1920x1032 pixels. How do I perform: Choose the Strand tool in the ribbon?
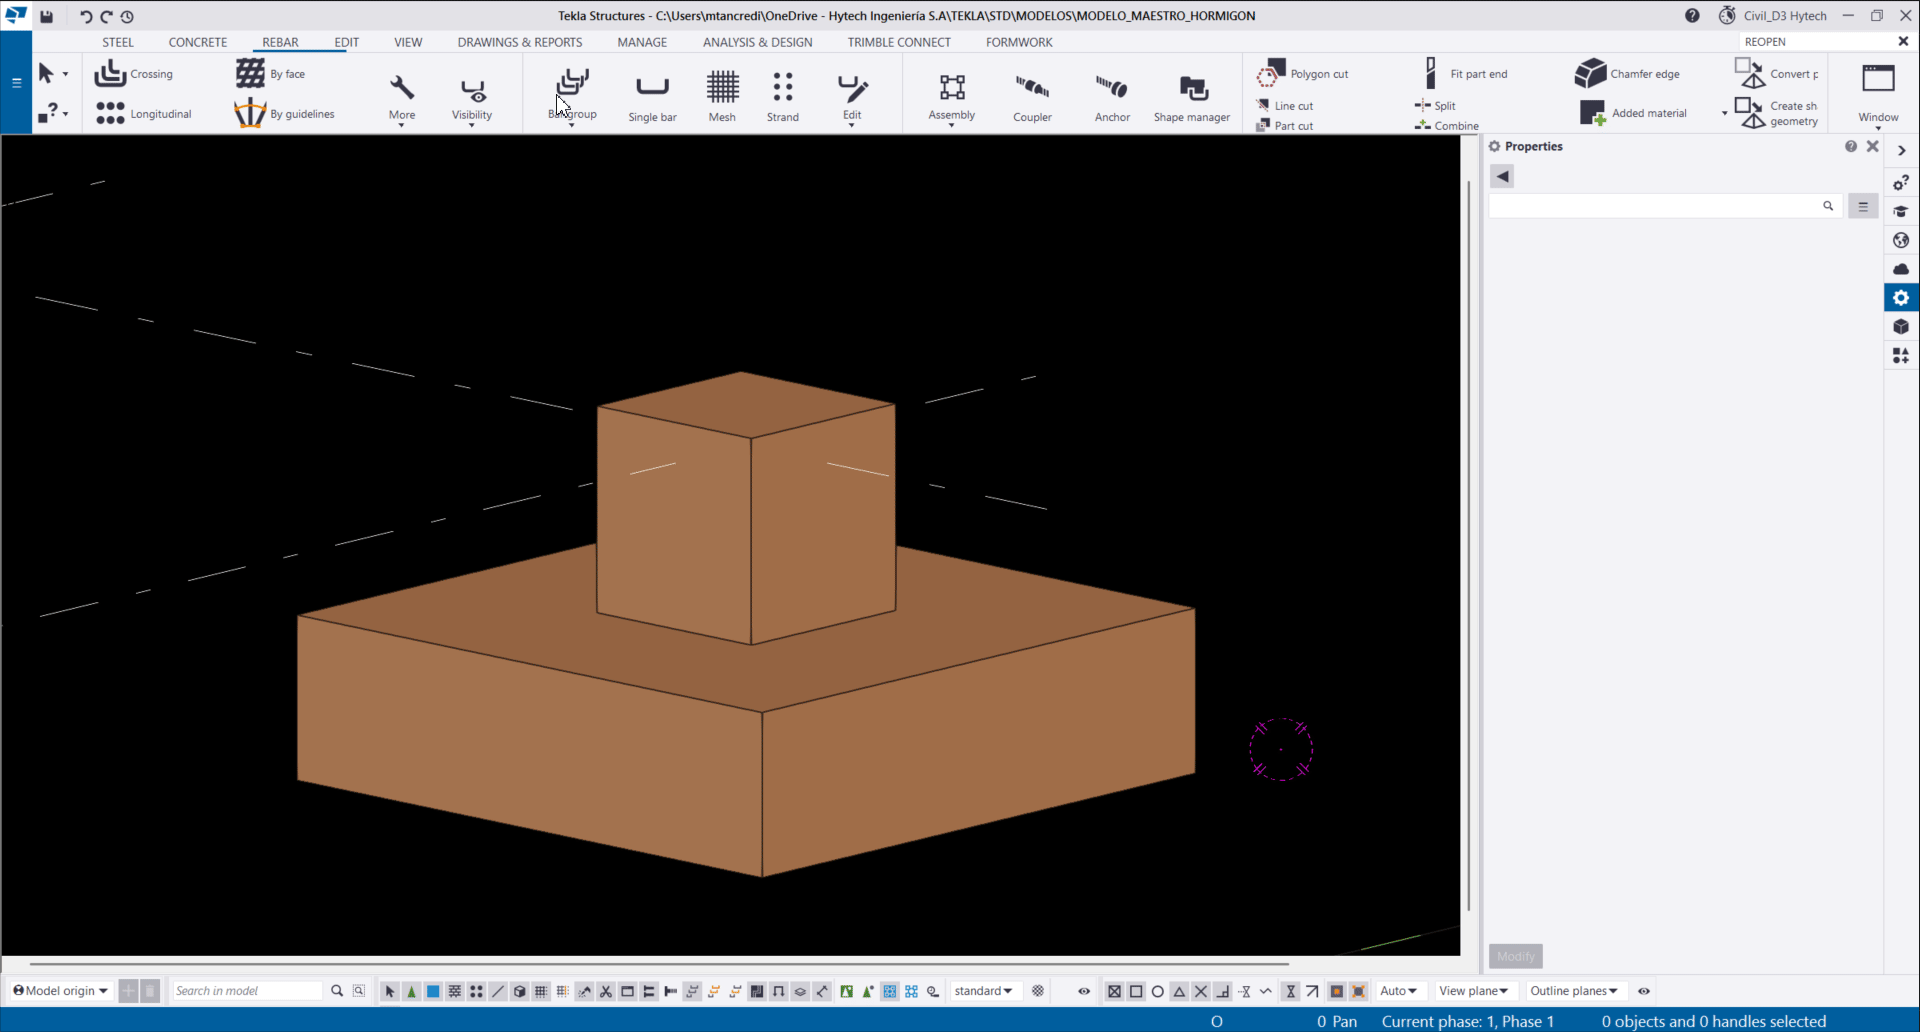coord(782,96)
